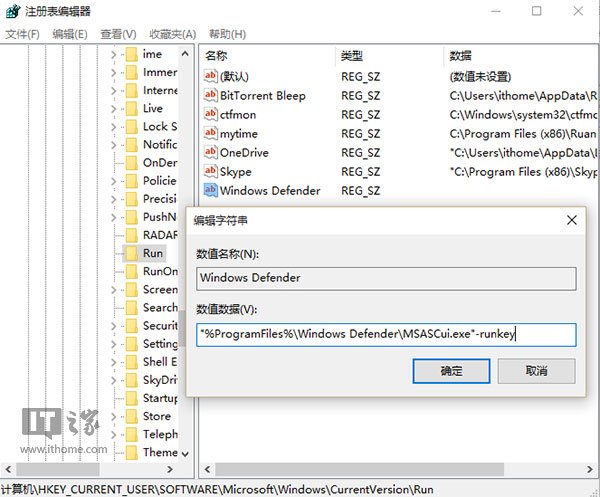Click the OneDrive string value icon
600x497 pixels.
pyautogui.click(x=210, y=152)
